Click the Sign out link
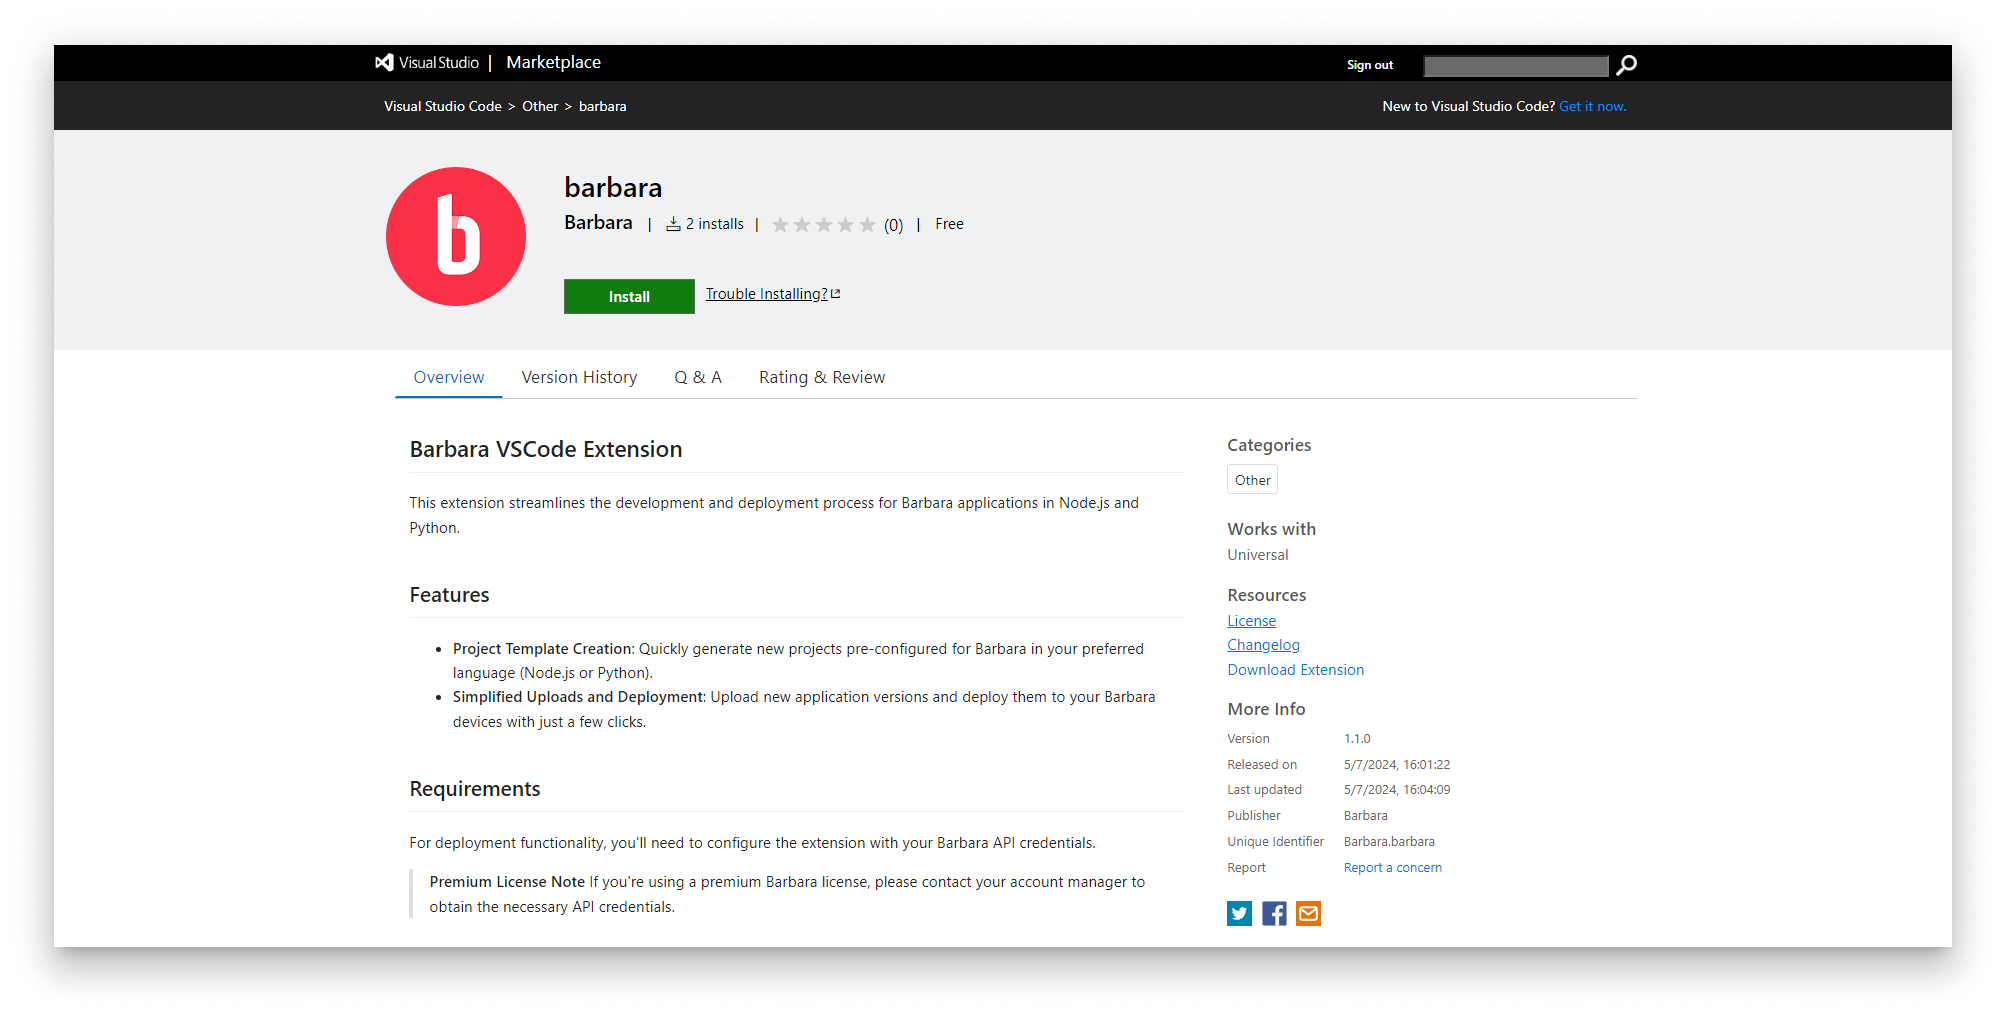Screen dimensions: 2006x1012 tap(1369, 64)
